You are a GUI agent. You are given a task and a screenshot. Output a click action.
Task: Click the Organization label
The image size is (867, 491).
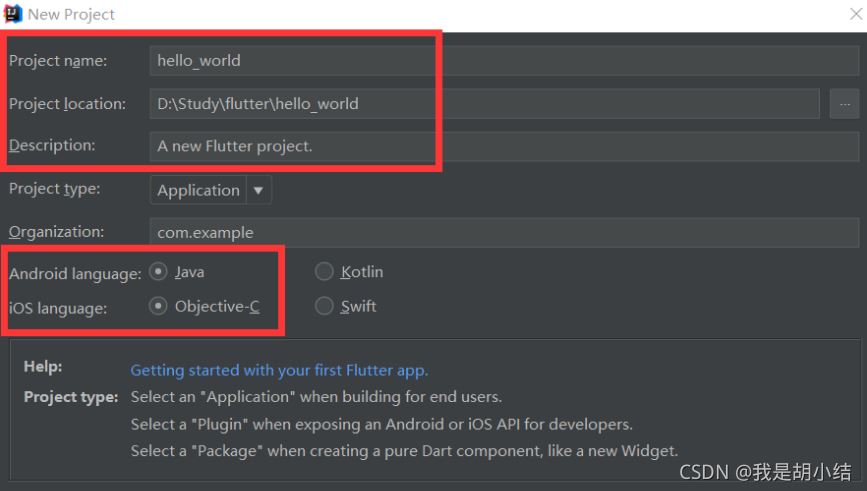(x=56, y=232)
